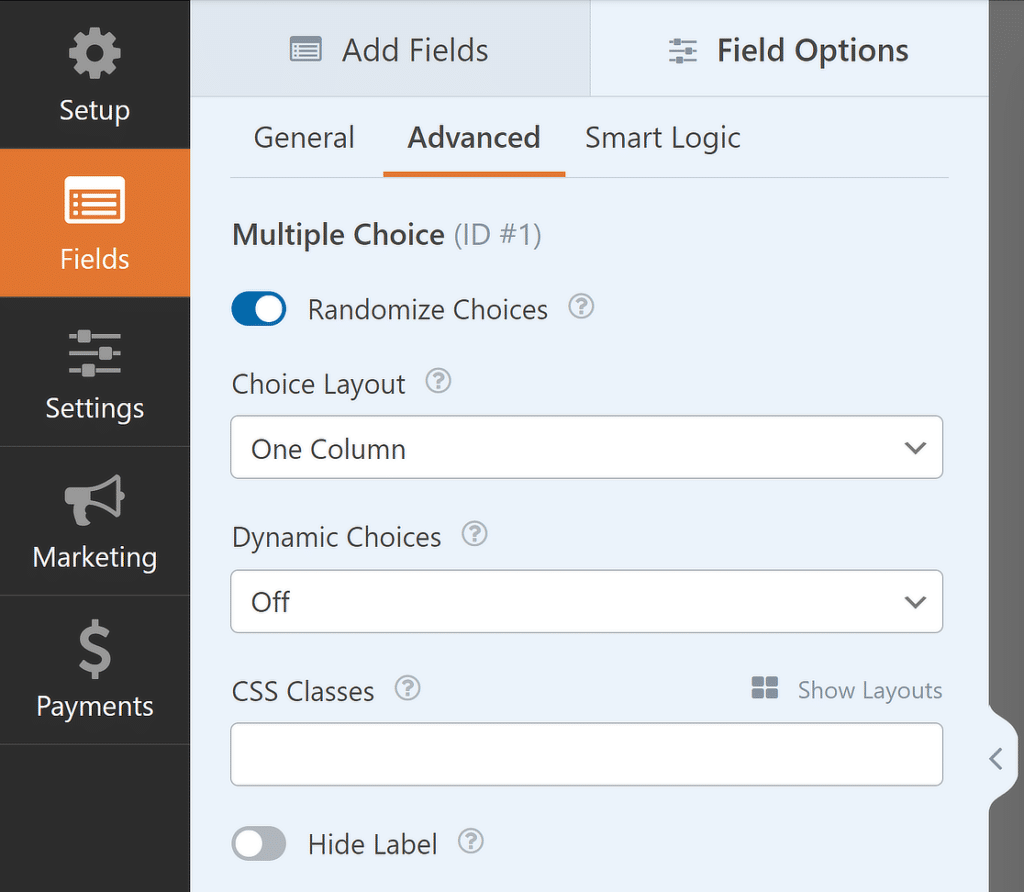1024x892 pixels.
Task: Switch to the Smart Logic tab
Action: pyautogui.click(x=662, y=137)
